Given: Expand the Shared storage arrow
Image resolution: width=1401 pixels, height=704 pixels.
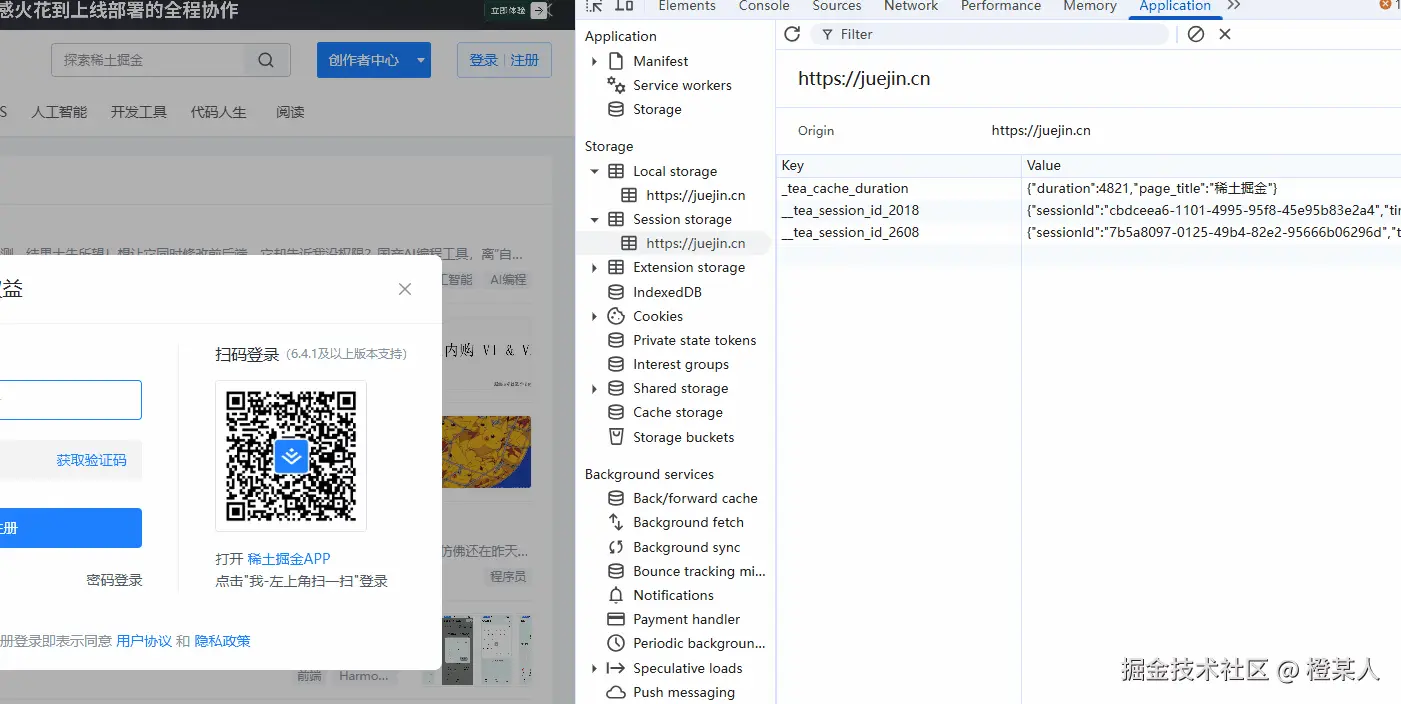Looking at the screenshot, I should [x=595, y=388].
